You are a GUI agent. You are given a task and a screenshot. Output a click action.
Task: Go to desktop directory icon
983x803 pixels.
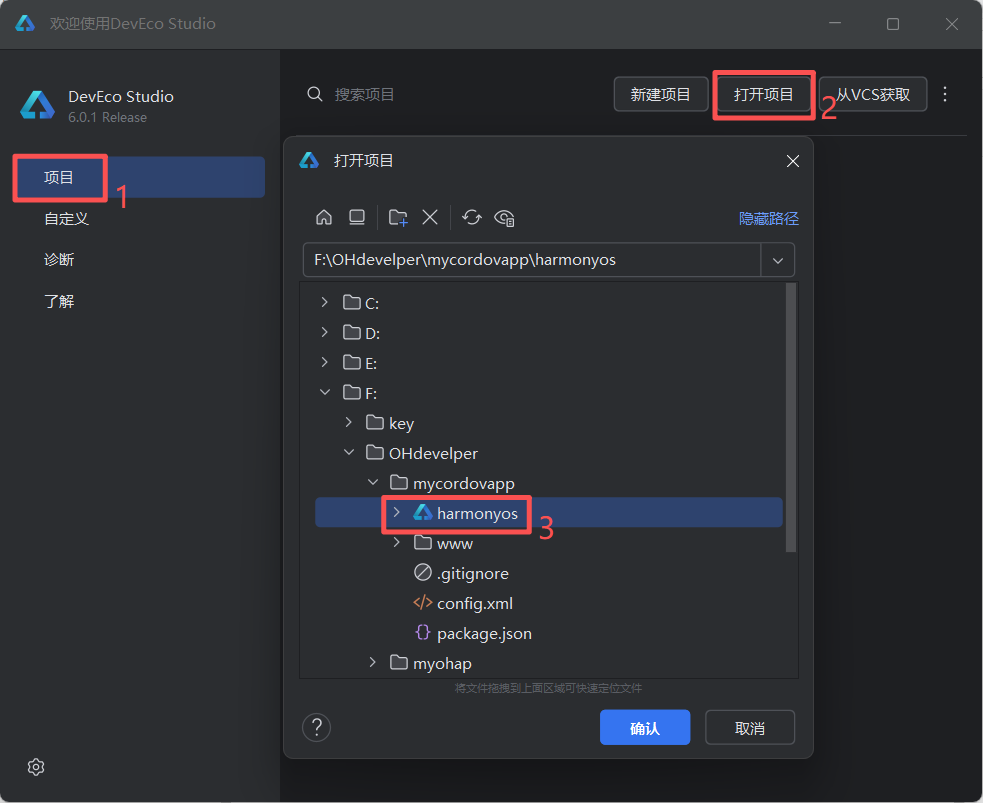tap(357, 218)
